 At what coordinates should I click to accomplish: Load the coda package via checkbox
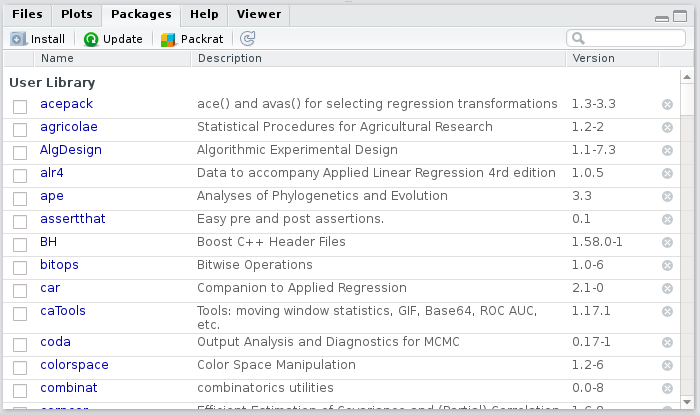point(20,343)
